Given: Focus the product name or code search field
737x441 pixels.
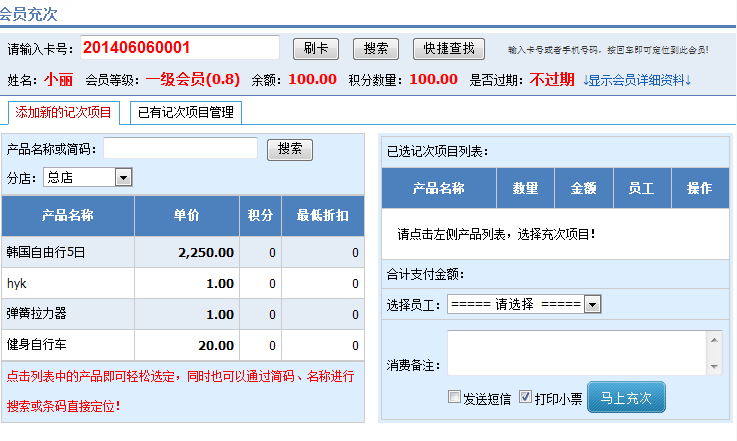Looking at the screenshot, I should click(180, 149).
